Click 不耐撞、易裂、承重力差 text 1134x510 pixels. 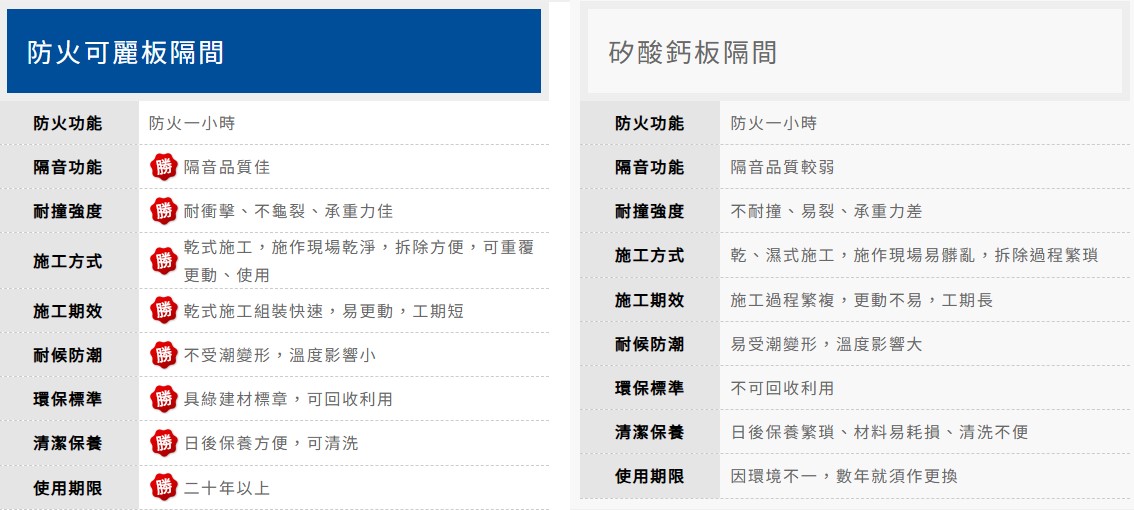[x=826, y=211]
